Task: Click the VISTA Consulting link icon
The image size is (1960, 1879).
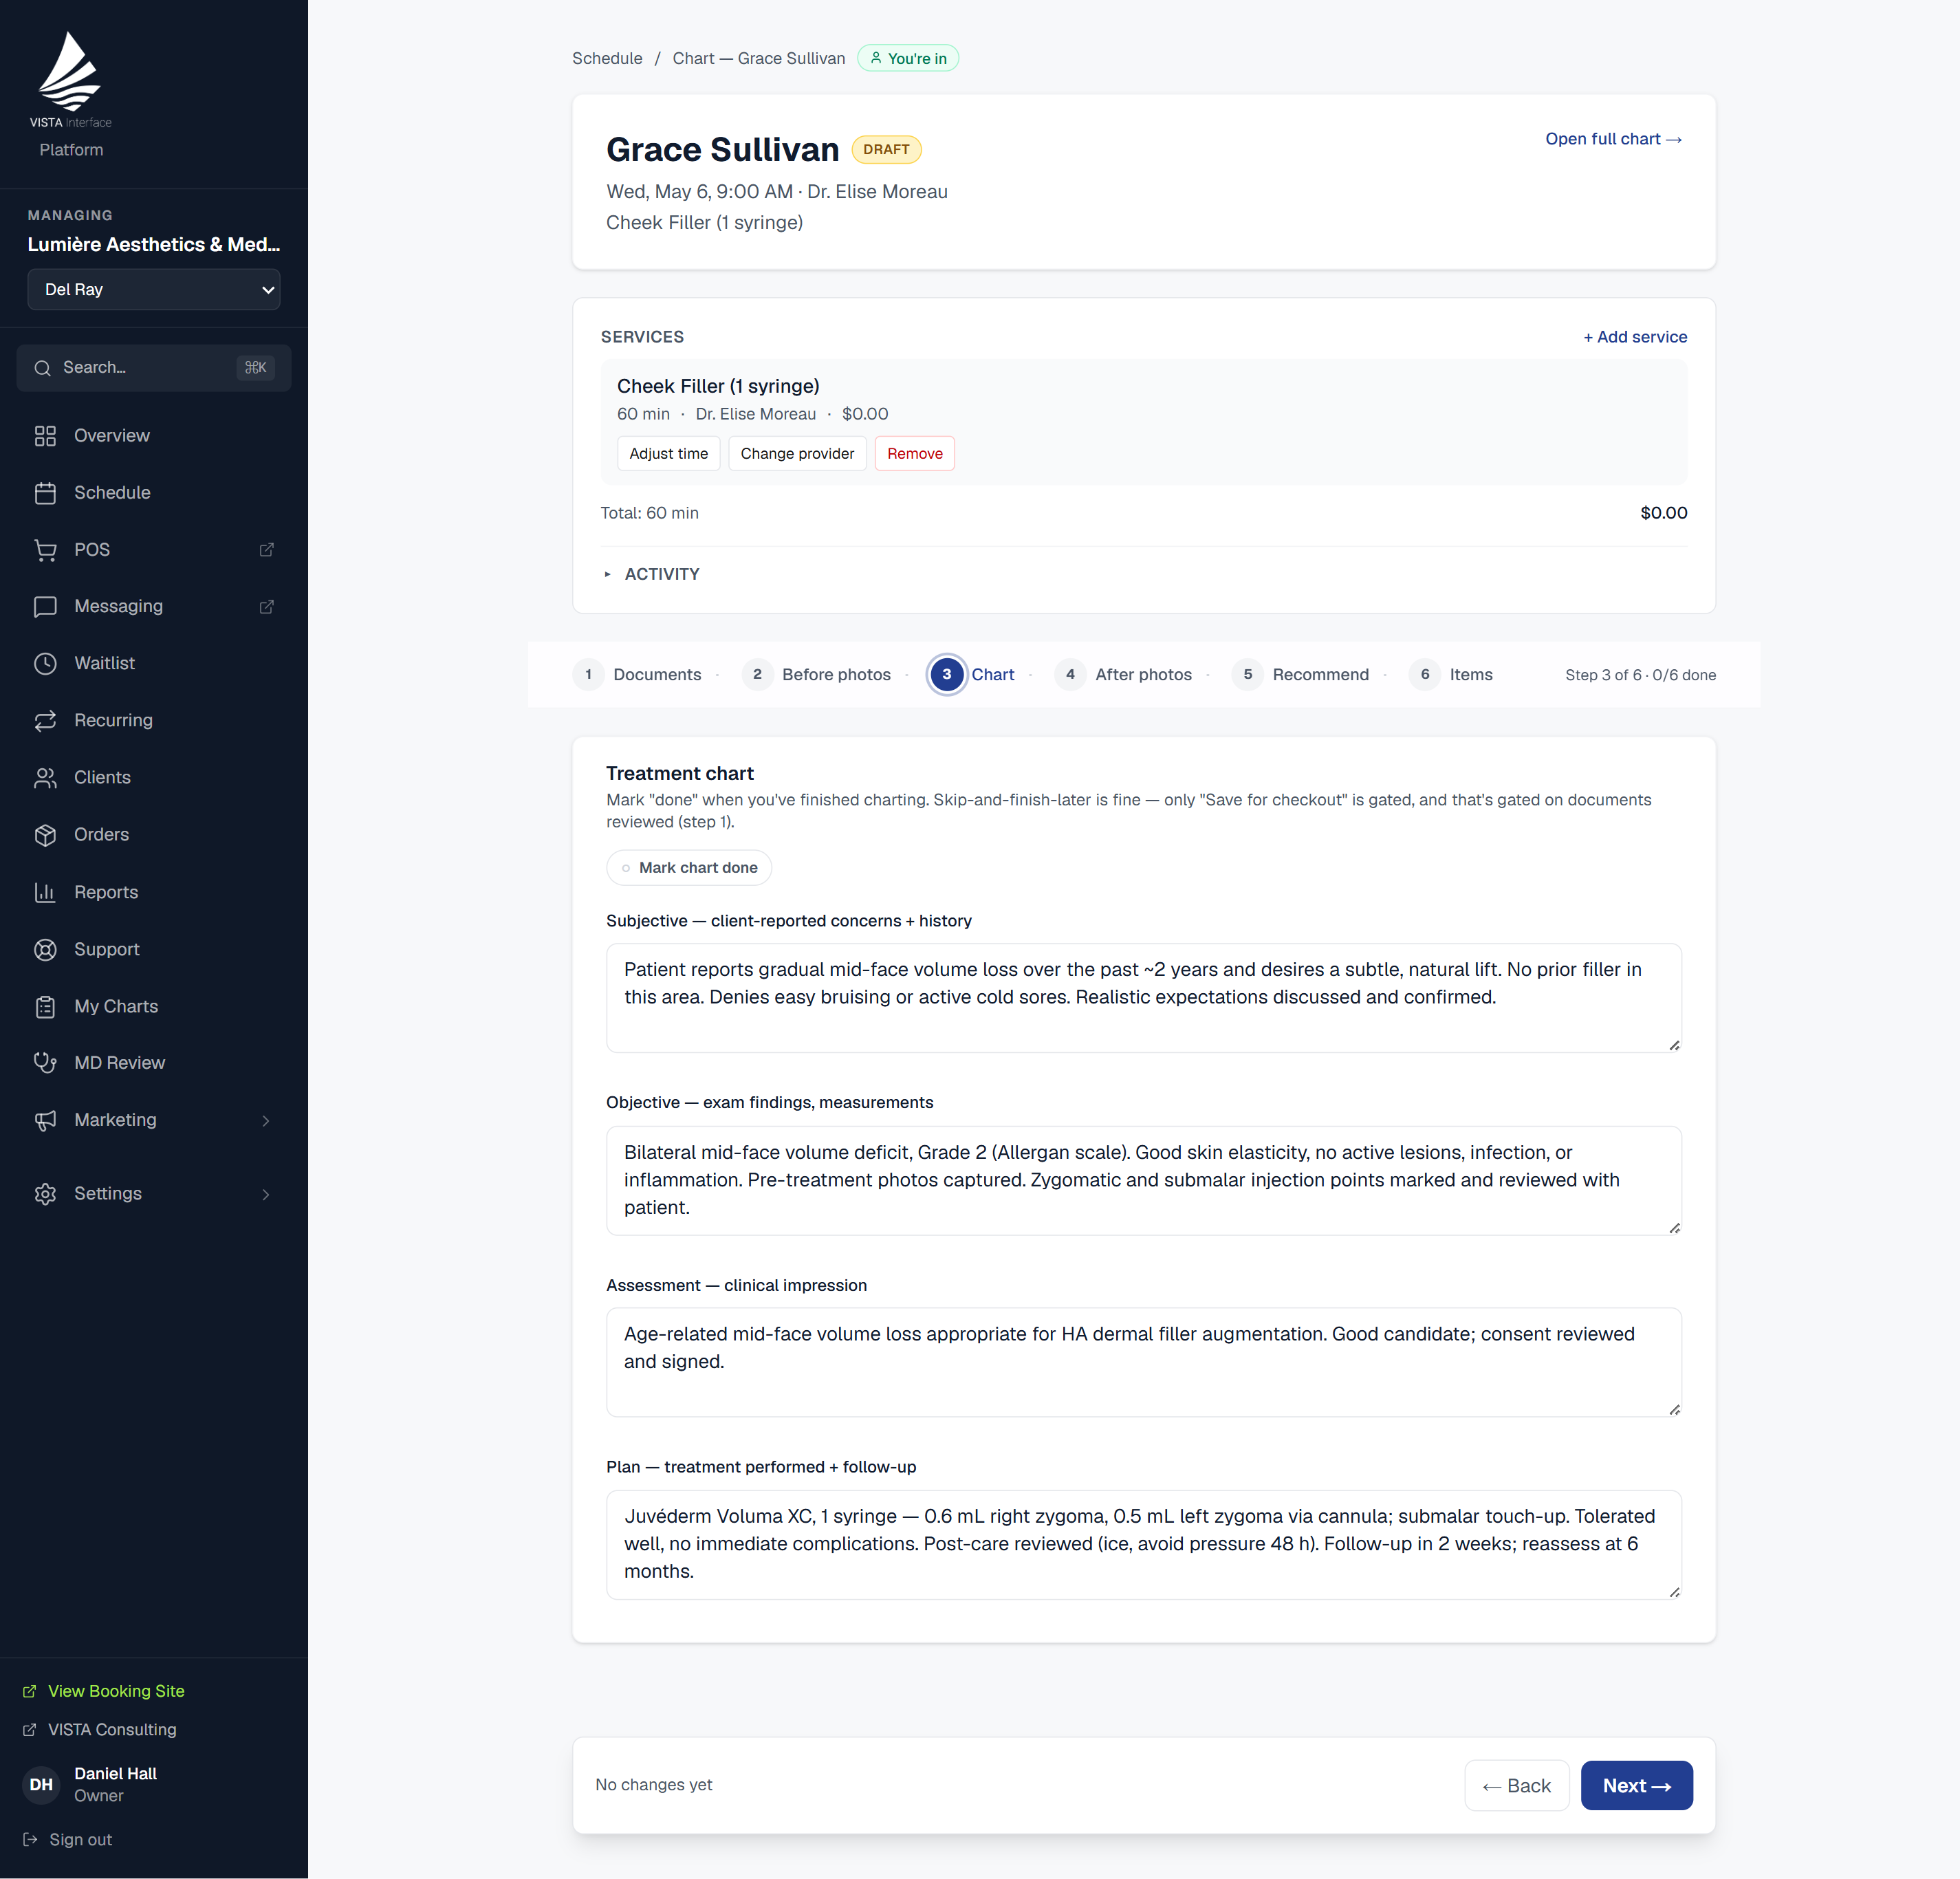Action: pyautogui.click(x=30, y=1729)
